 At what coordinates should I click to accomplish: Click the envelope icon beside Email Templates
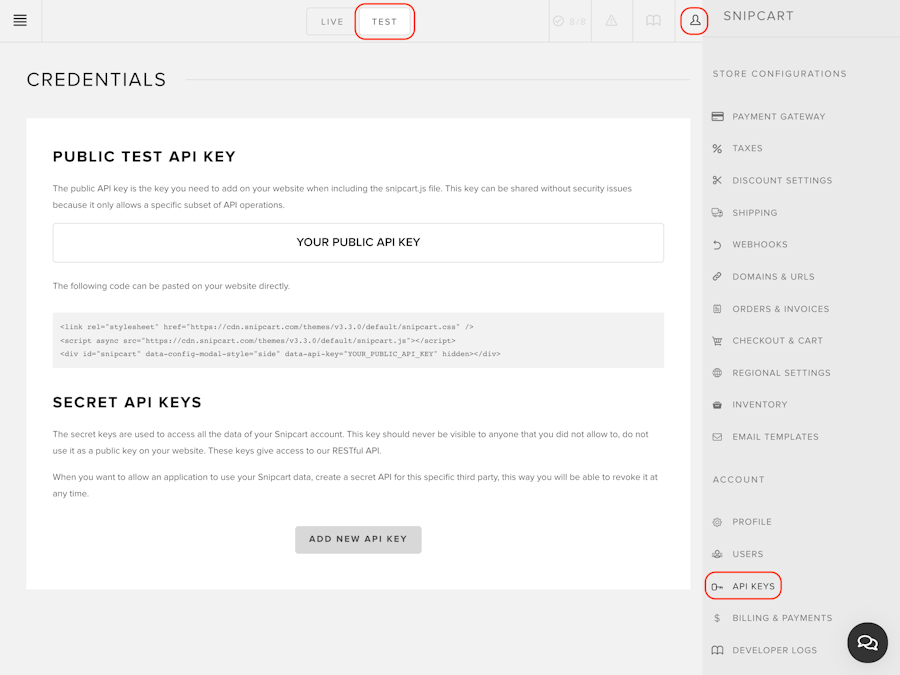click(717, 437)
